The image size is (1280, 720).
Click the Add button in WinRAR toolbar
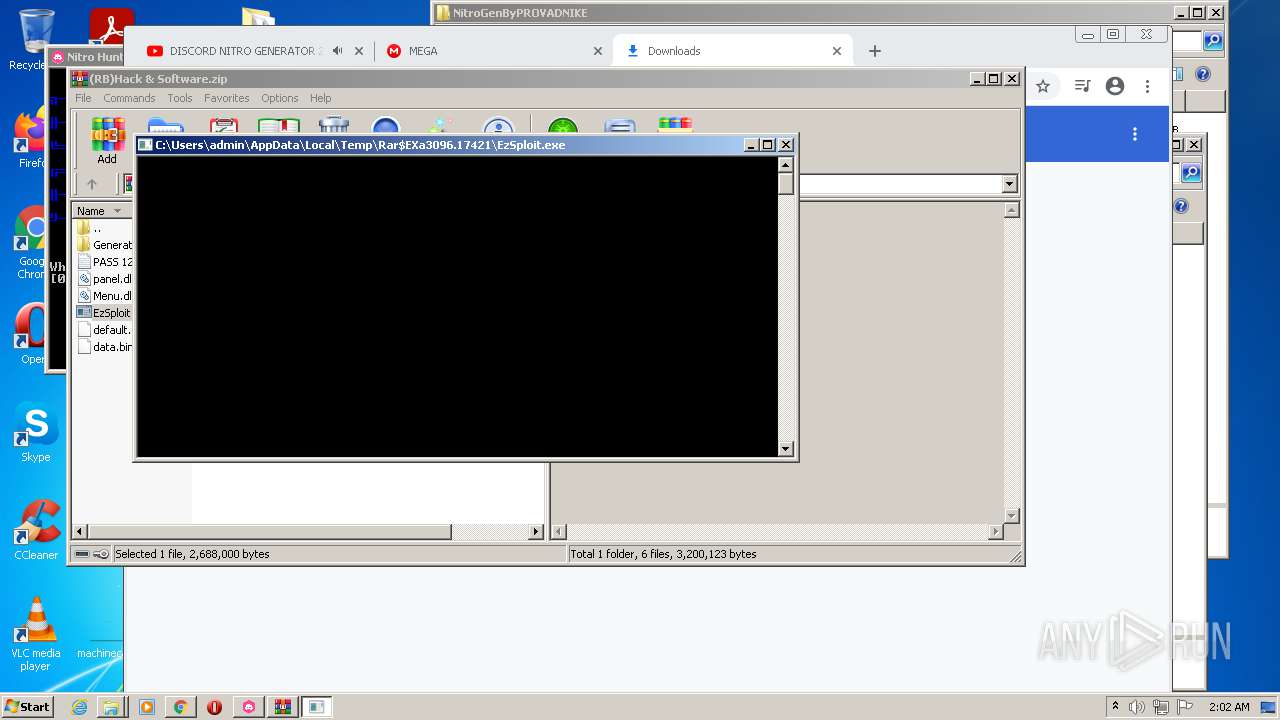[107, 140]
